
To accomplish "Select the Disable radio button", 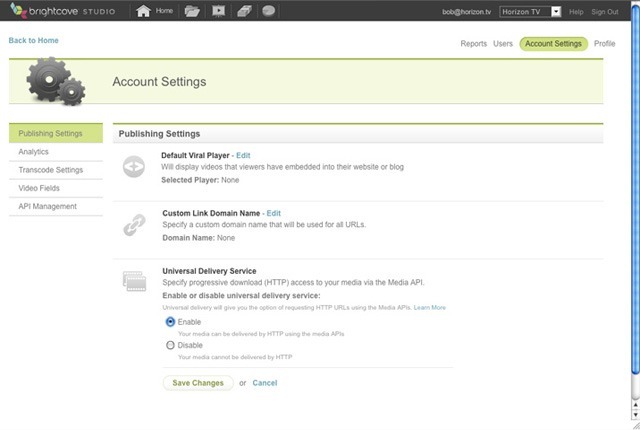I will point(170,345).
